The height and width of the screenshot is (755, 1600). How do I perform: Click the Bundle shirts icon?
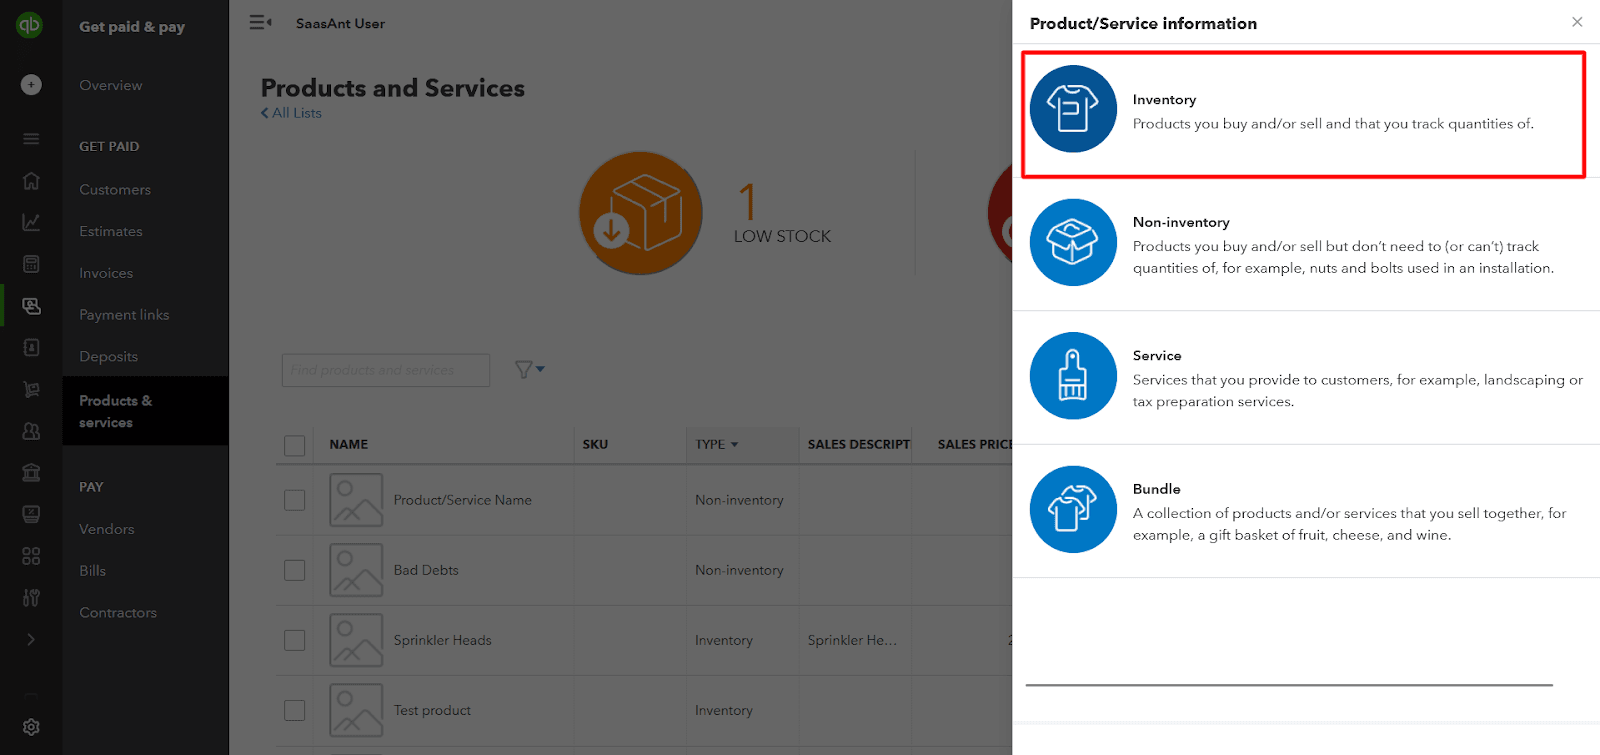coord(1073,509)
